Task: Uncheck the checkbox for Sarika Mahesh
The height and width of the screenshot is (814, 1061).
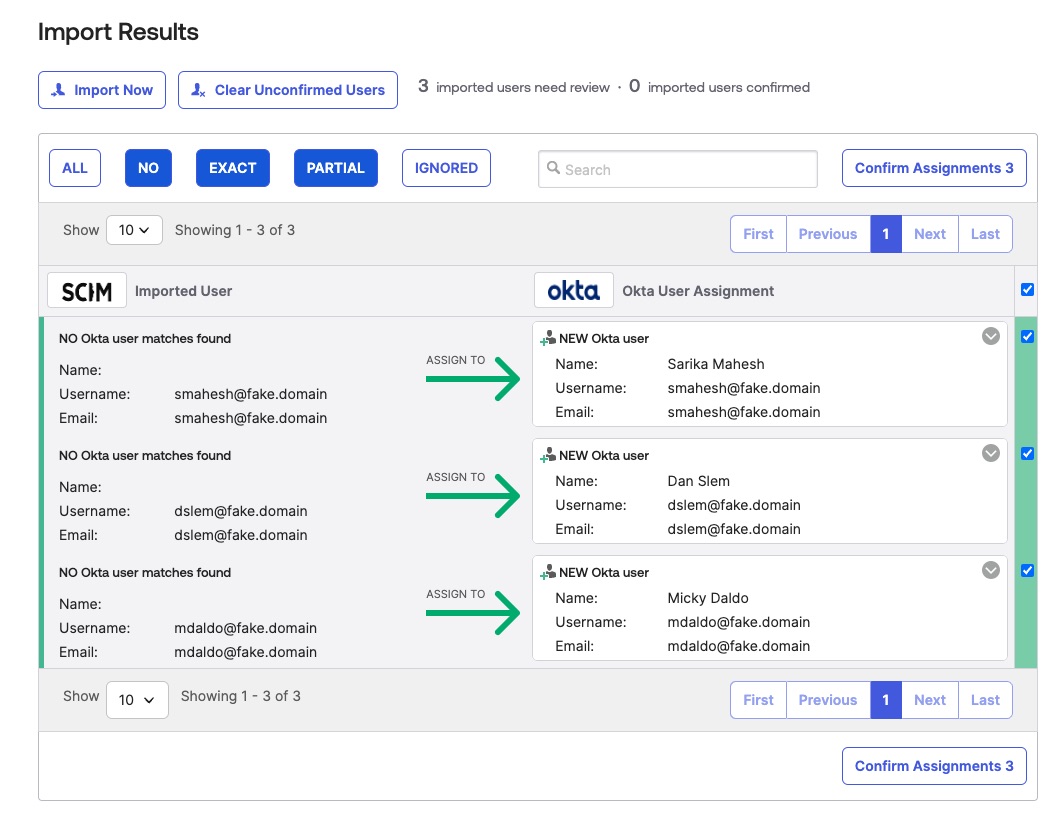Action: 1028,337
